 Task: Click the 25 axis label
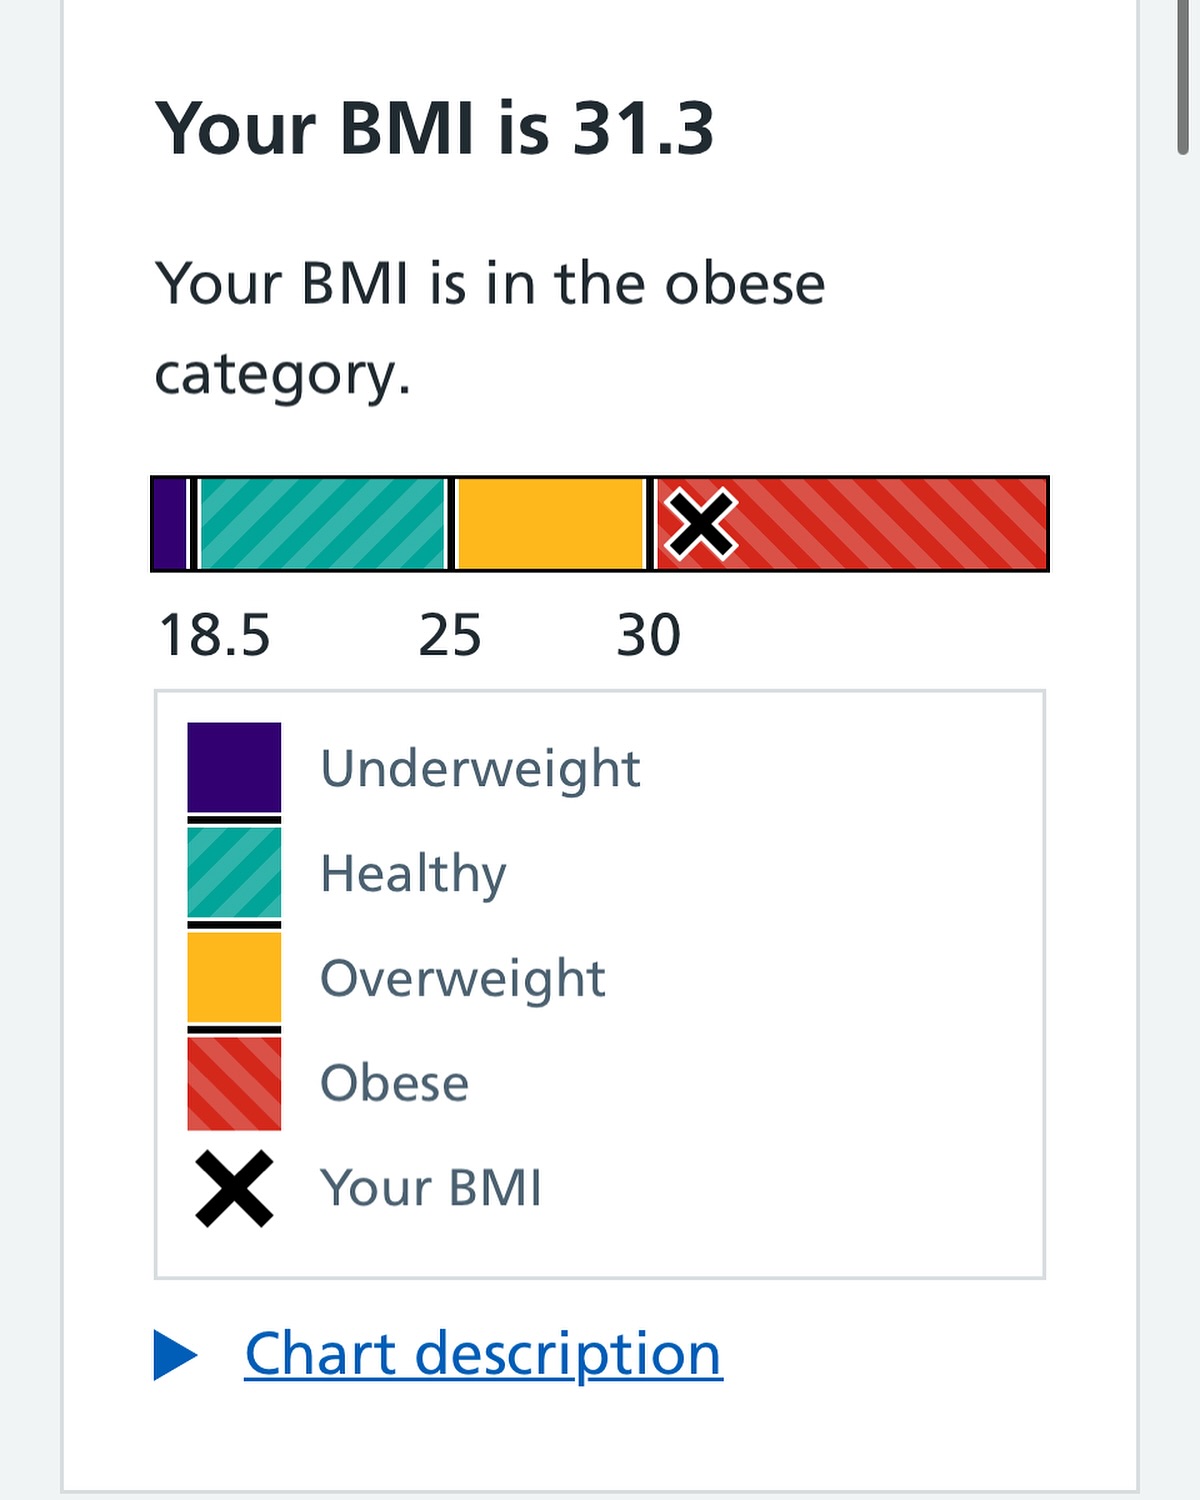pyautogui.click(x=450, y=635)
